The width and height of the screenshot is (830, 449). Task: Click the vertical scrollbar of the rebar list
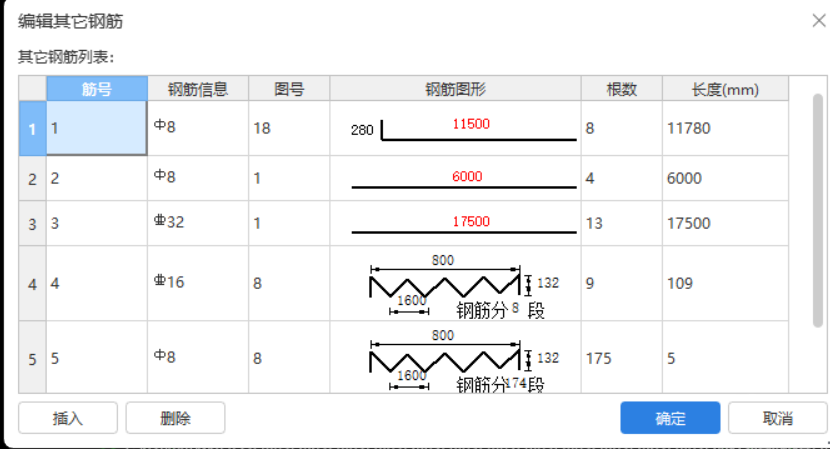coord(818,211)
